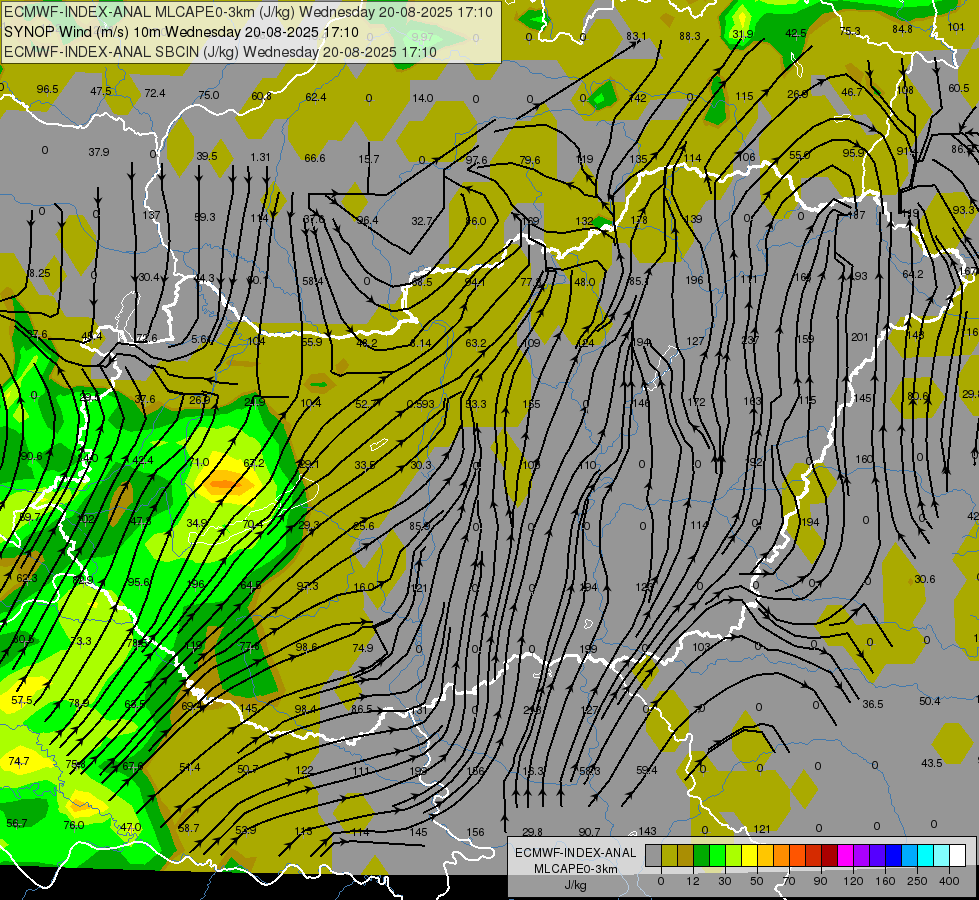Pick the lime yellow-green legend swatch

pyautogui.click(x=733, y=855)
